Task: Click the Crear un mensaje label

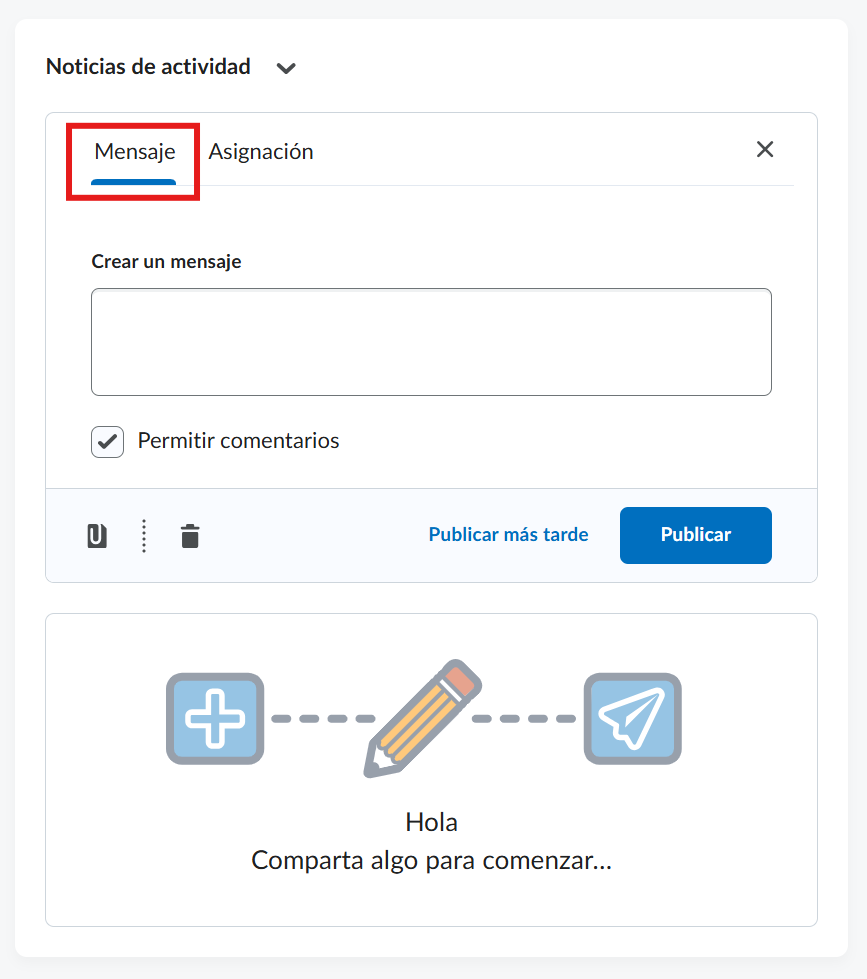Action: point(166,262)
